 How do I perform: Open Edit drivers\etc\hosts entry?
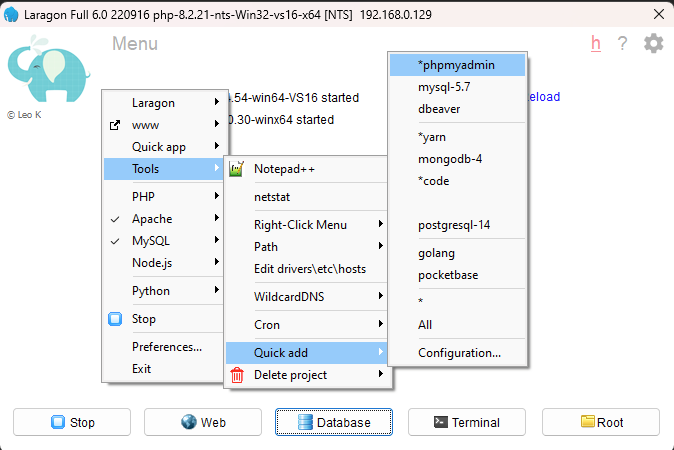point(310,269)
